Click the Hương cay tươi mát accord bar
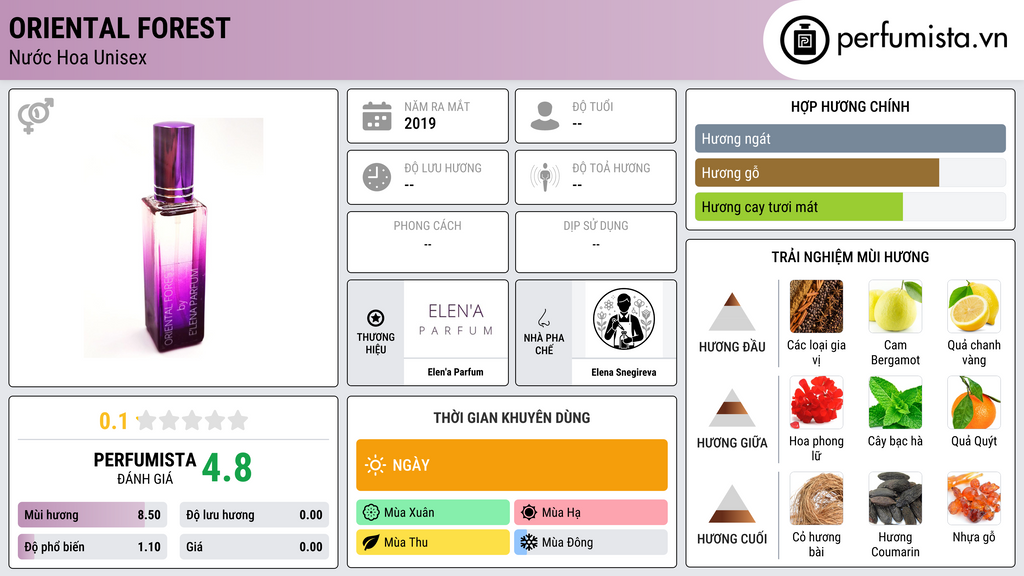The image size is (1024, 576). tap(850, 206)
